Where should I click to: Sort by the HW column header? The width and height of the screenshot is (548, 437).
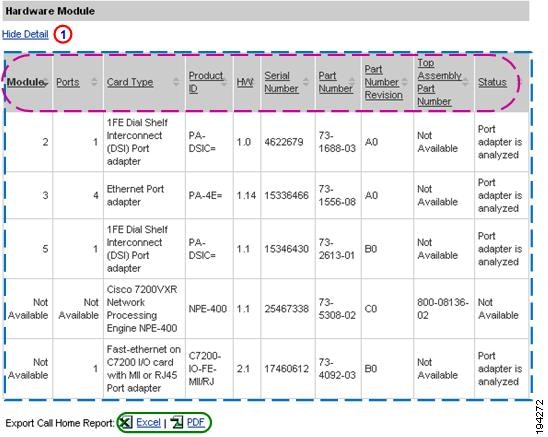[x=245, y=82]
